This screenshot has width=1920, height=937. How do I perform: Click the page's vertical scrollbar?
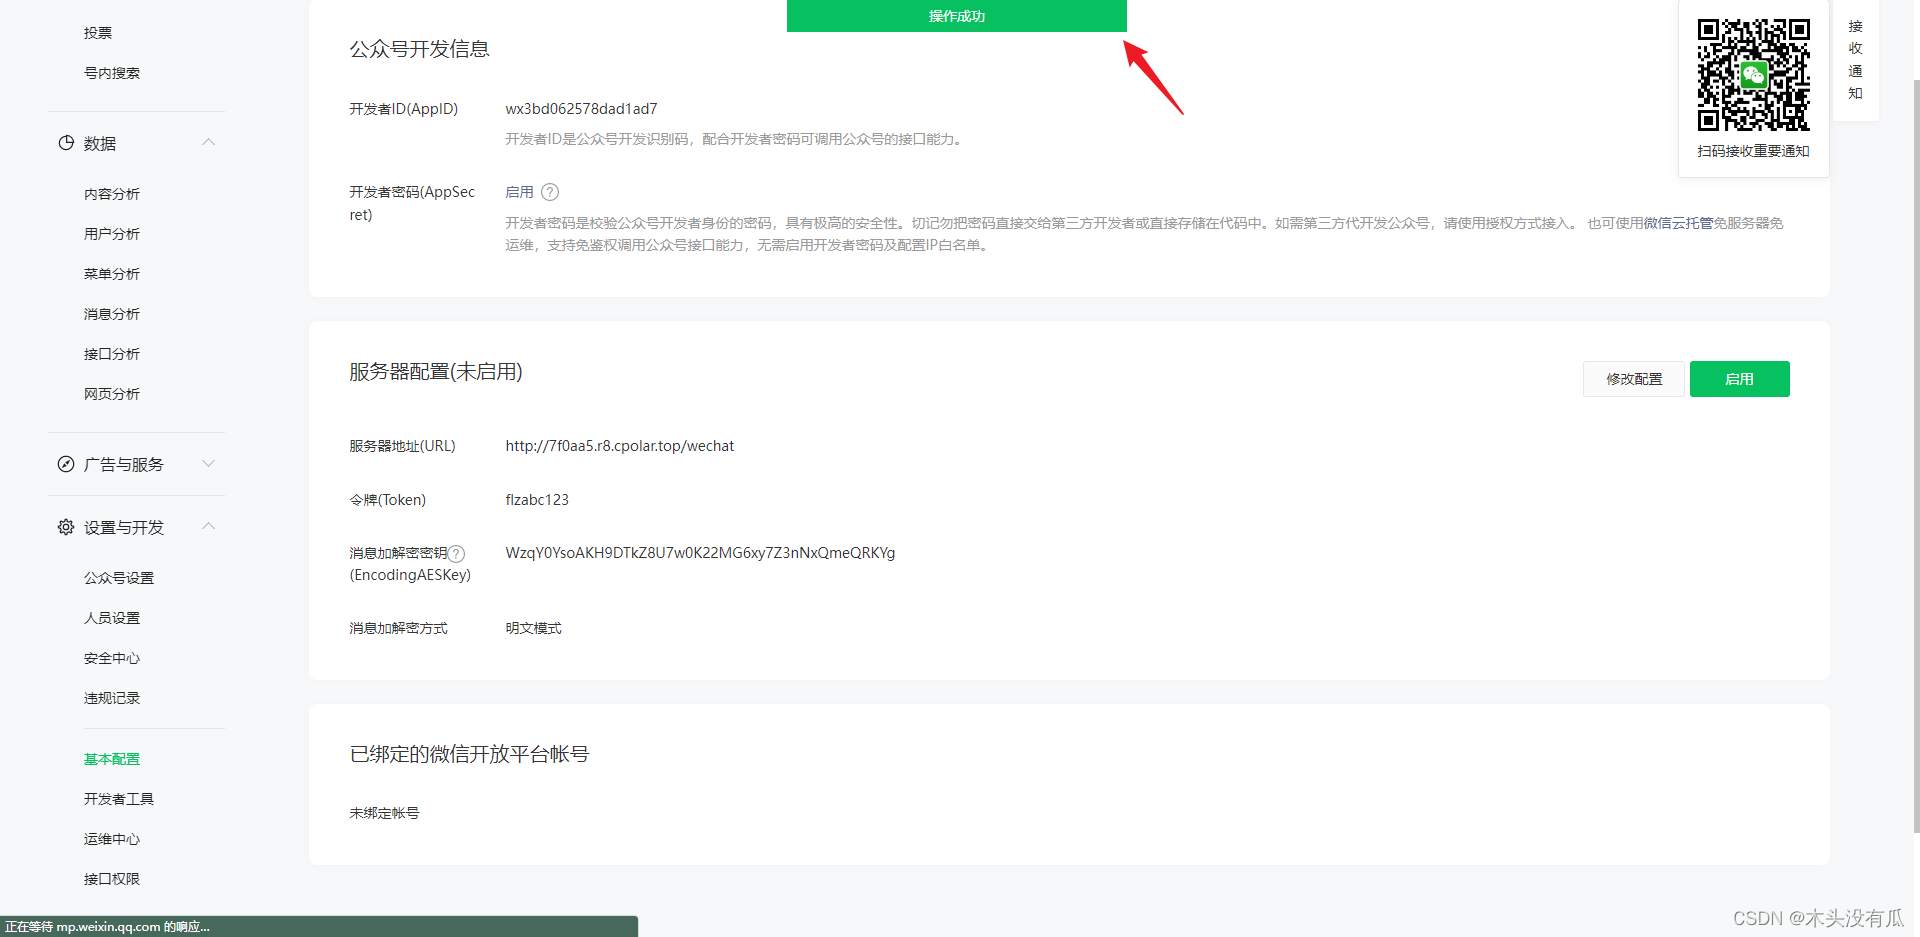coord(1916,455)
